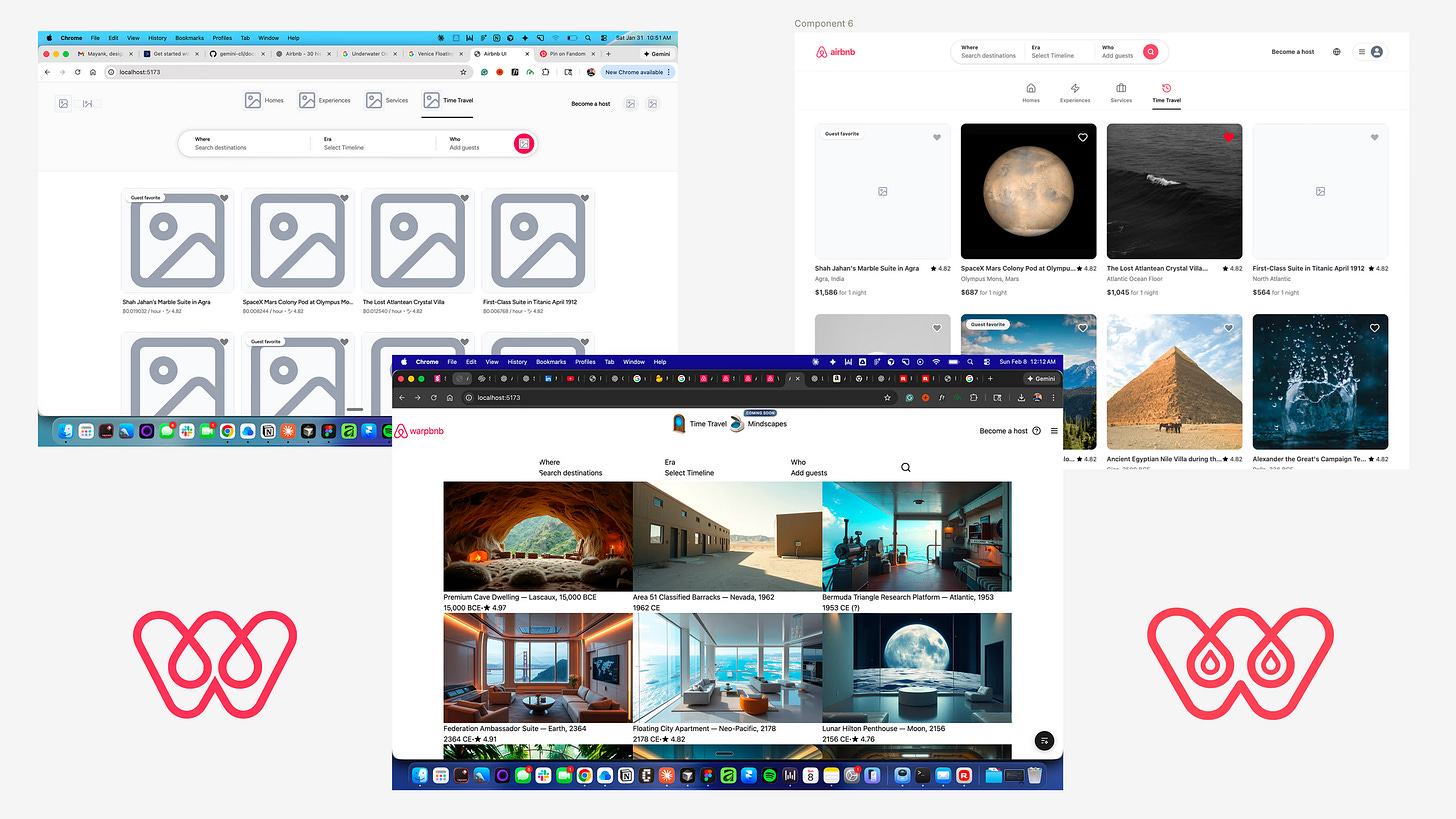Image resolution: width=1456 pixels, height=819 pixels.
Task: Unfavorite red heart on Lost Atlantean card, Component 6
Action: [x=1229, y=137]
